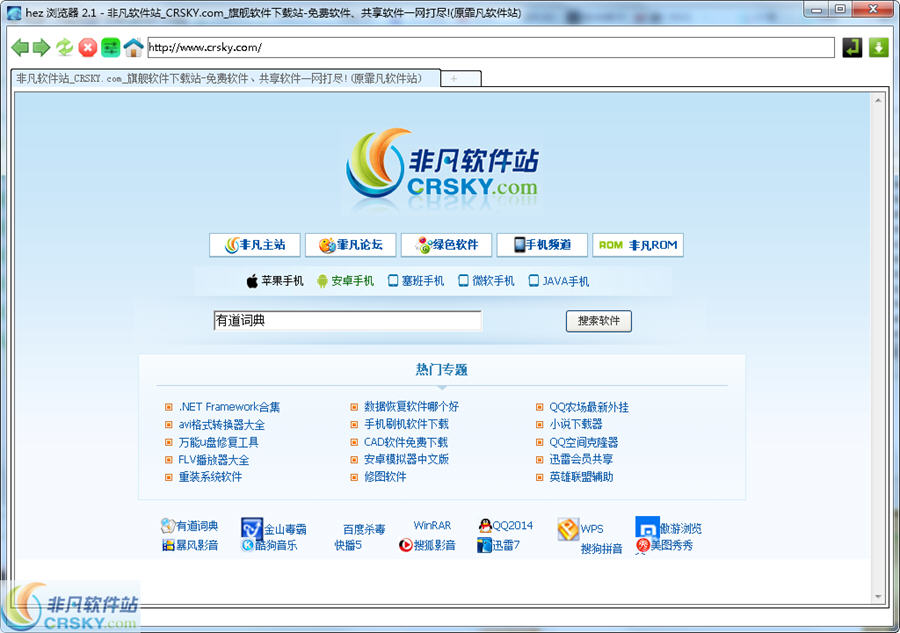
Task: Focus the address bar with http://www.crsky.com/
Action: pos(491,47)
